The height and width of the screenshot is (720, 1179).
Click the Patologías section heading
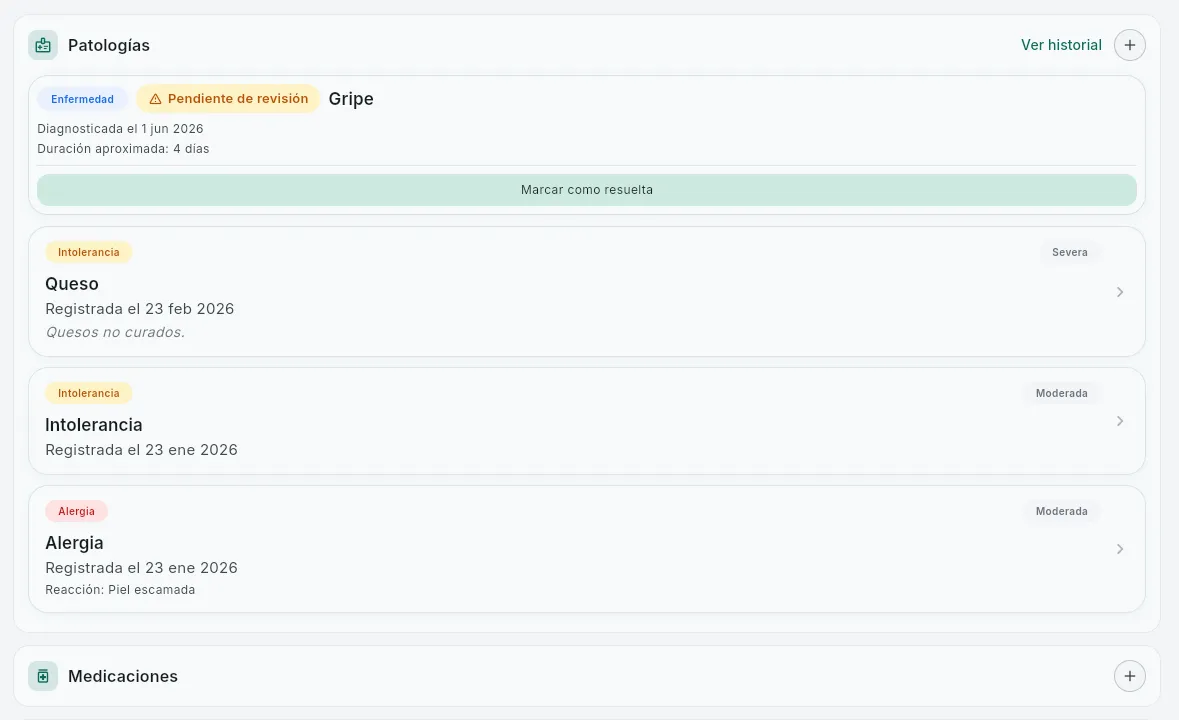109,45
